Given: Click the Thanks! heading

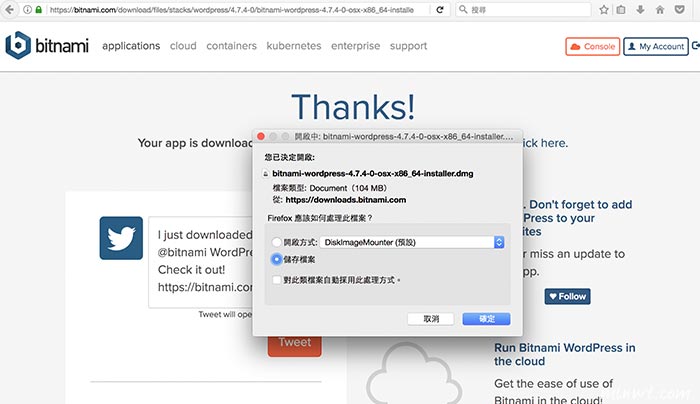Looking at the screenshot, I should click(353, 107).
